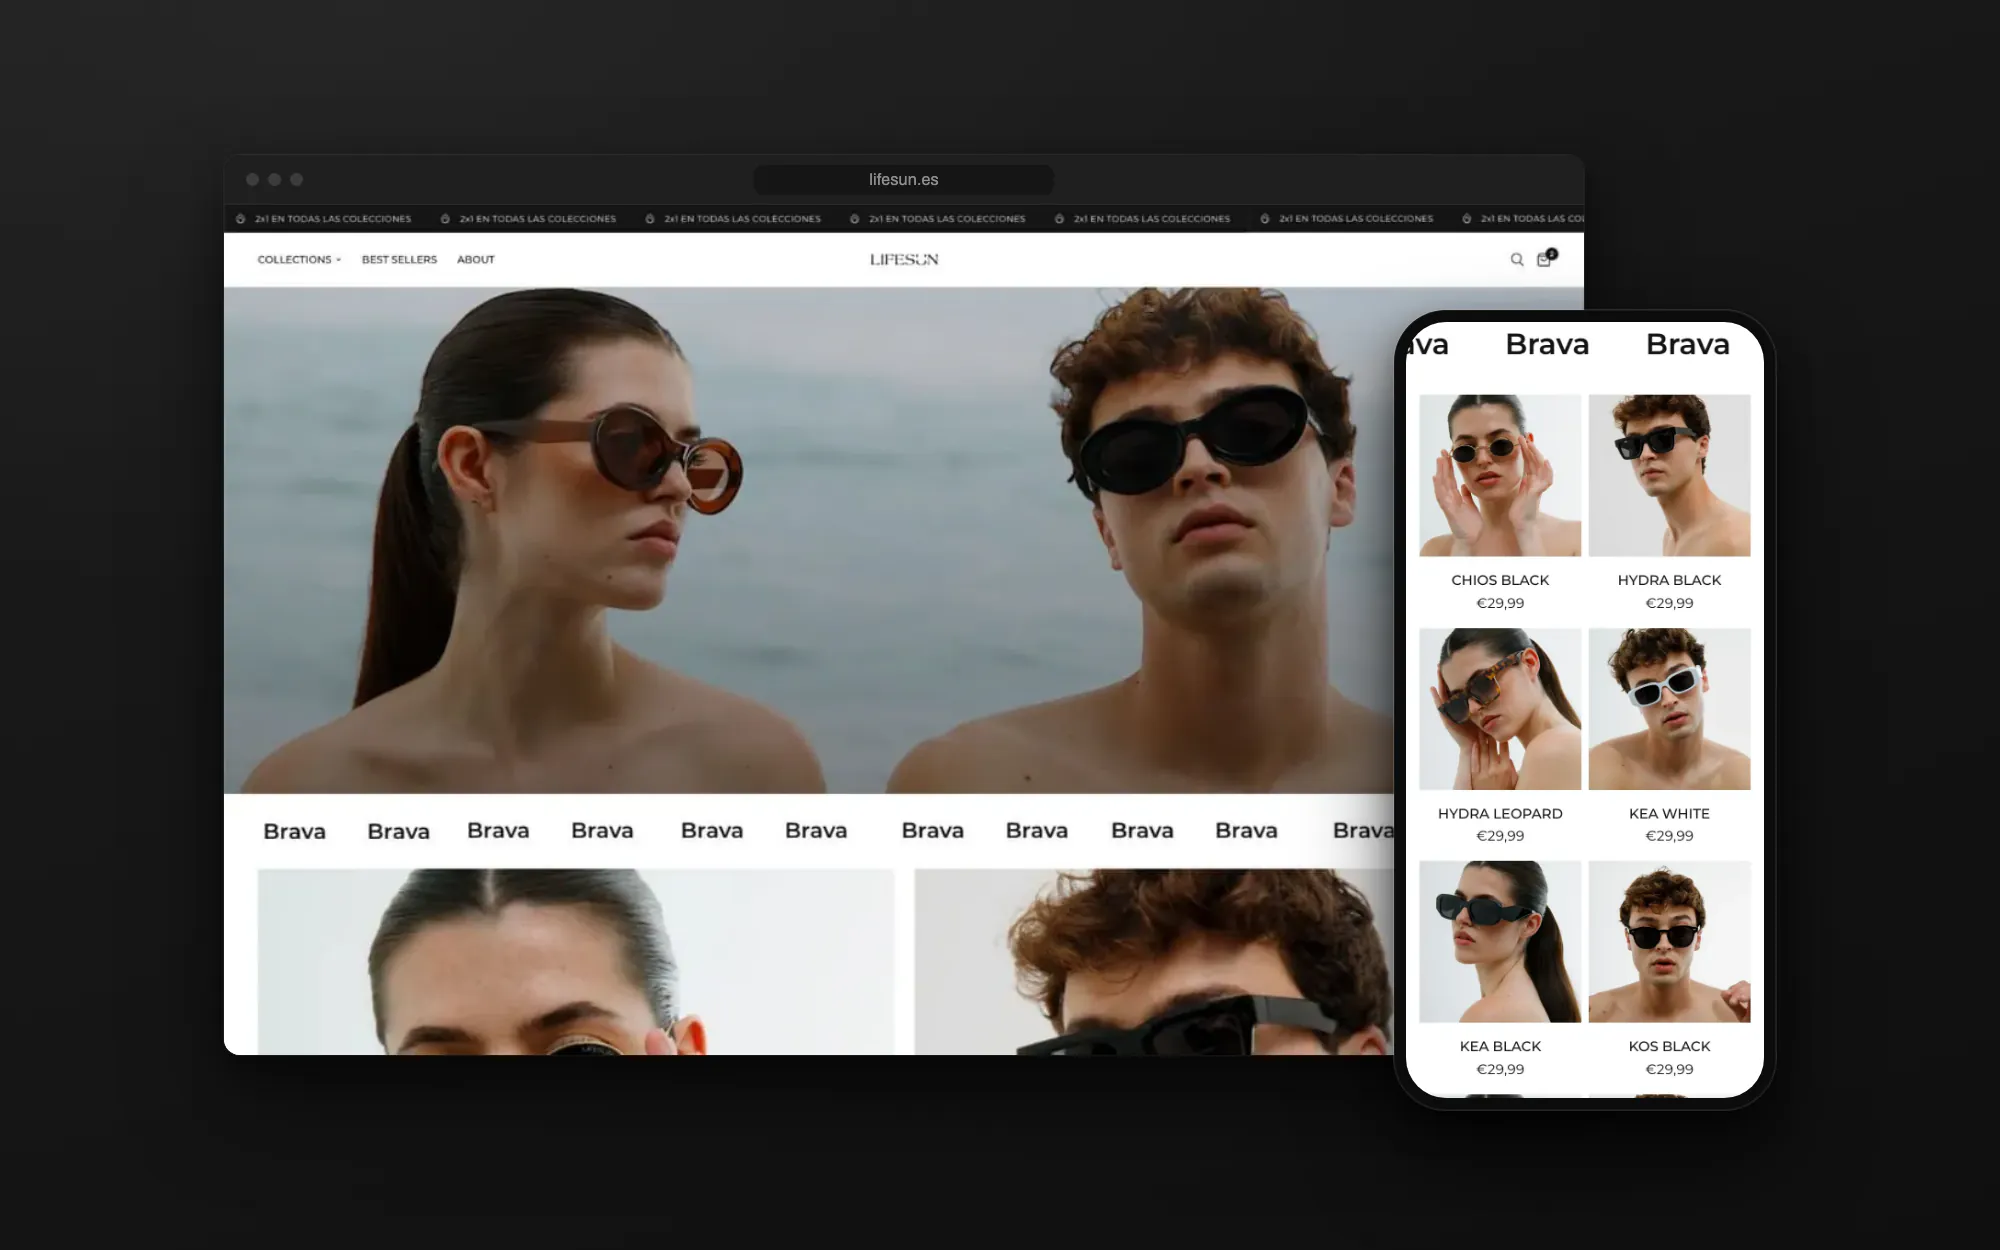Select the lifesun.es address bar
This screenshot has height=1250, width=2000.
pos(903,180)
